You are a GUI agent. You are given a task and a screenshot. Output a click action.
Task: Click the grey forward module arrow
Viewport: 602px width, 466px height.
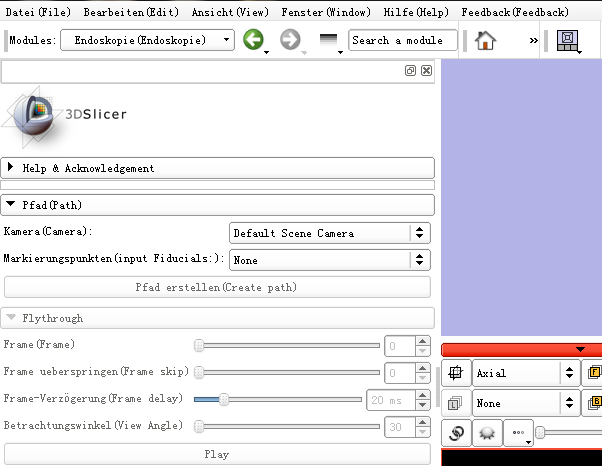click(291, 41)
